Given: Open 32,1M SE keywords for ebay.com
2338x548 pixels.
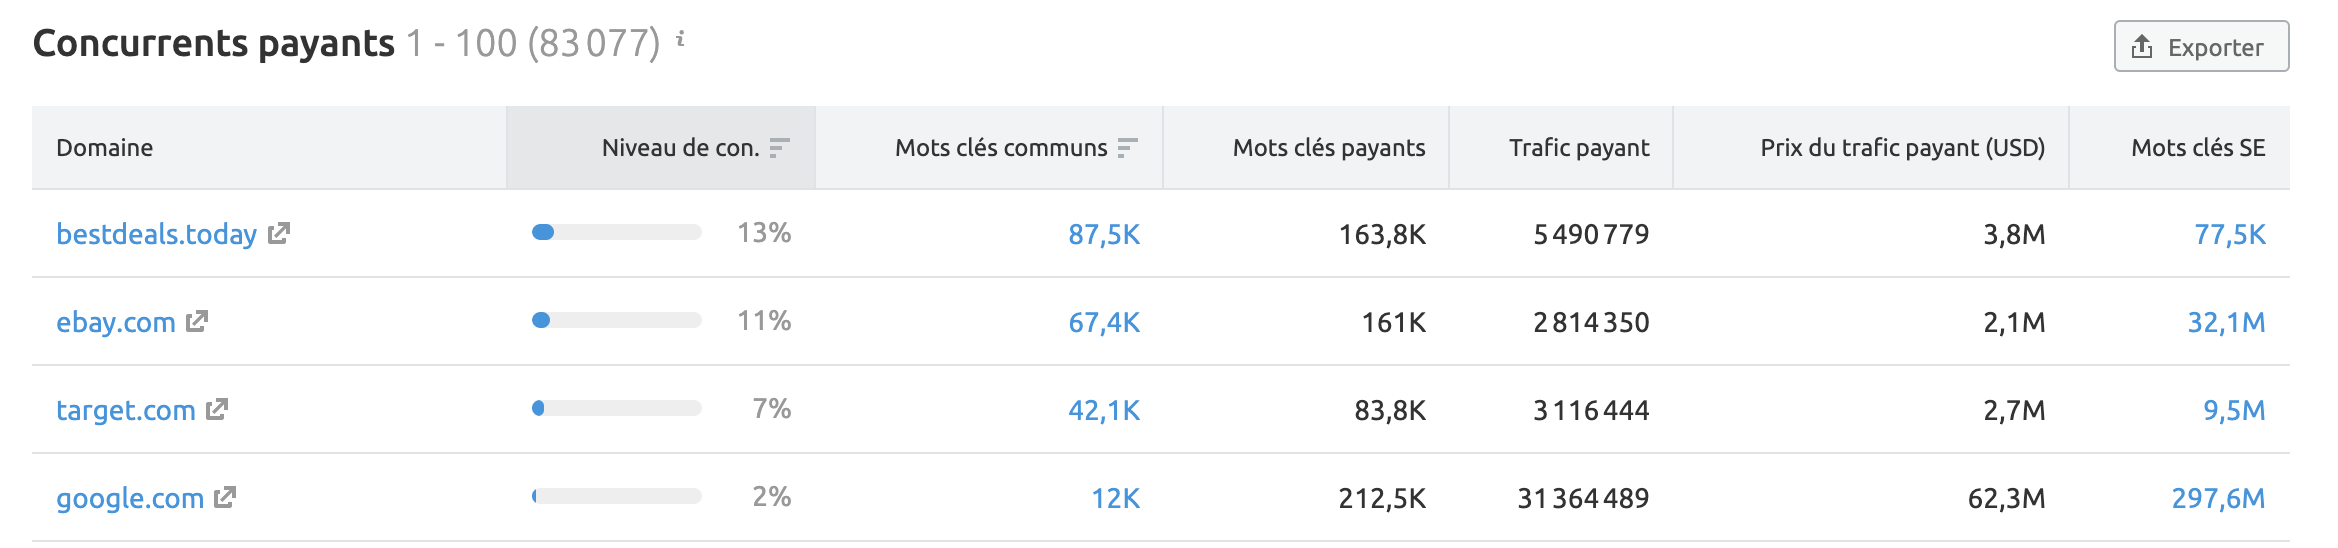Looking at the screenshot, I should tap(2225, 322).
